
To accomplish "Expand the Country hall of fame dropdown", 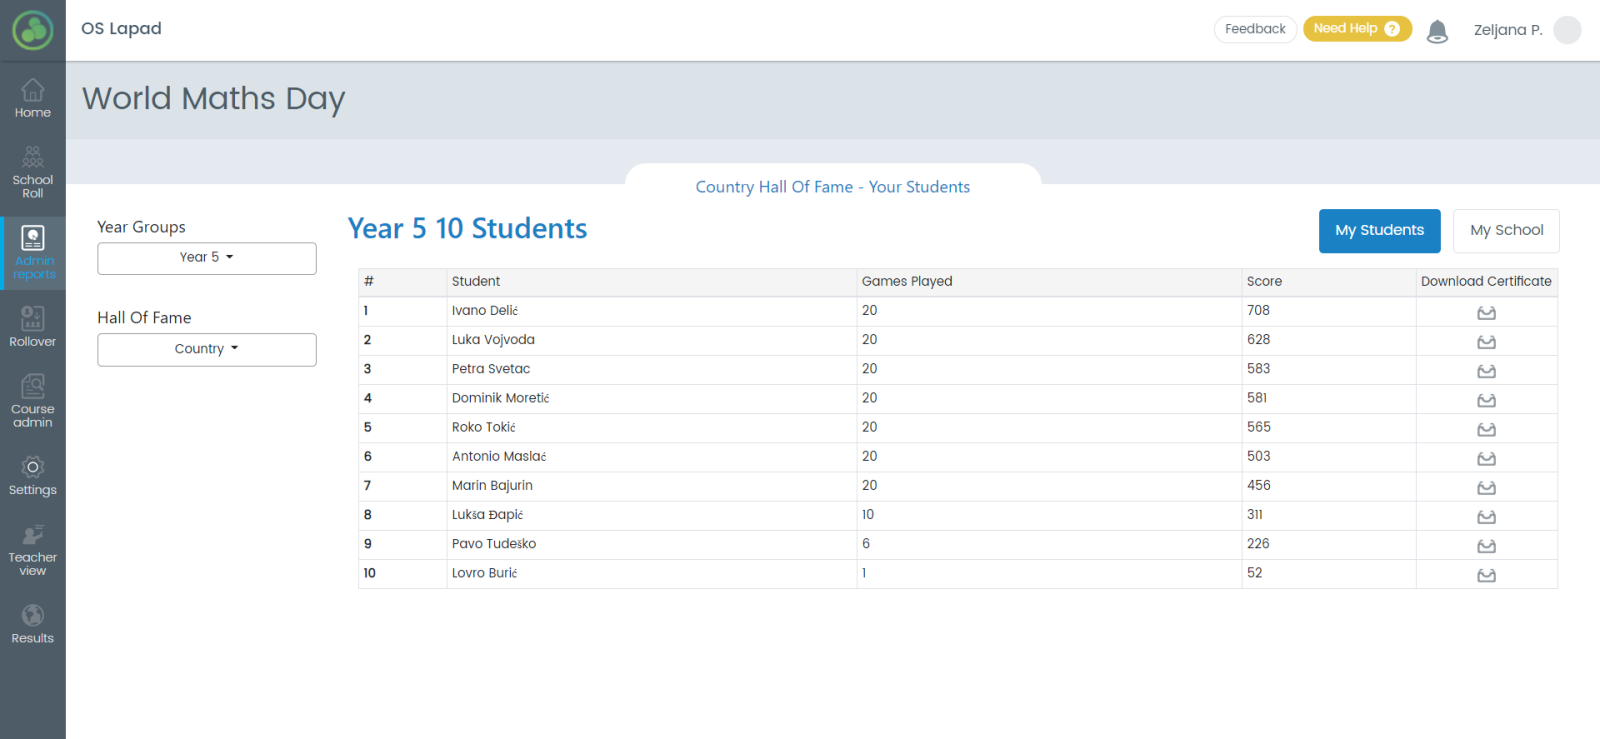I will [x=207, y=349].
